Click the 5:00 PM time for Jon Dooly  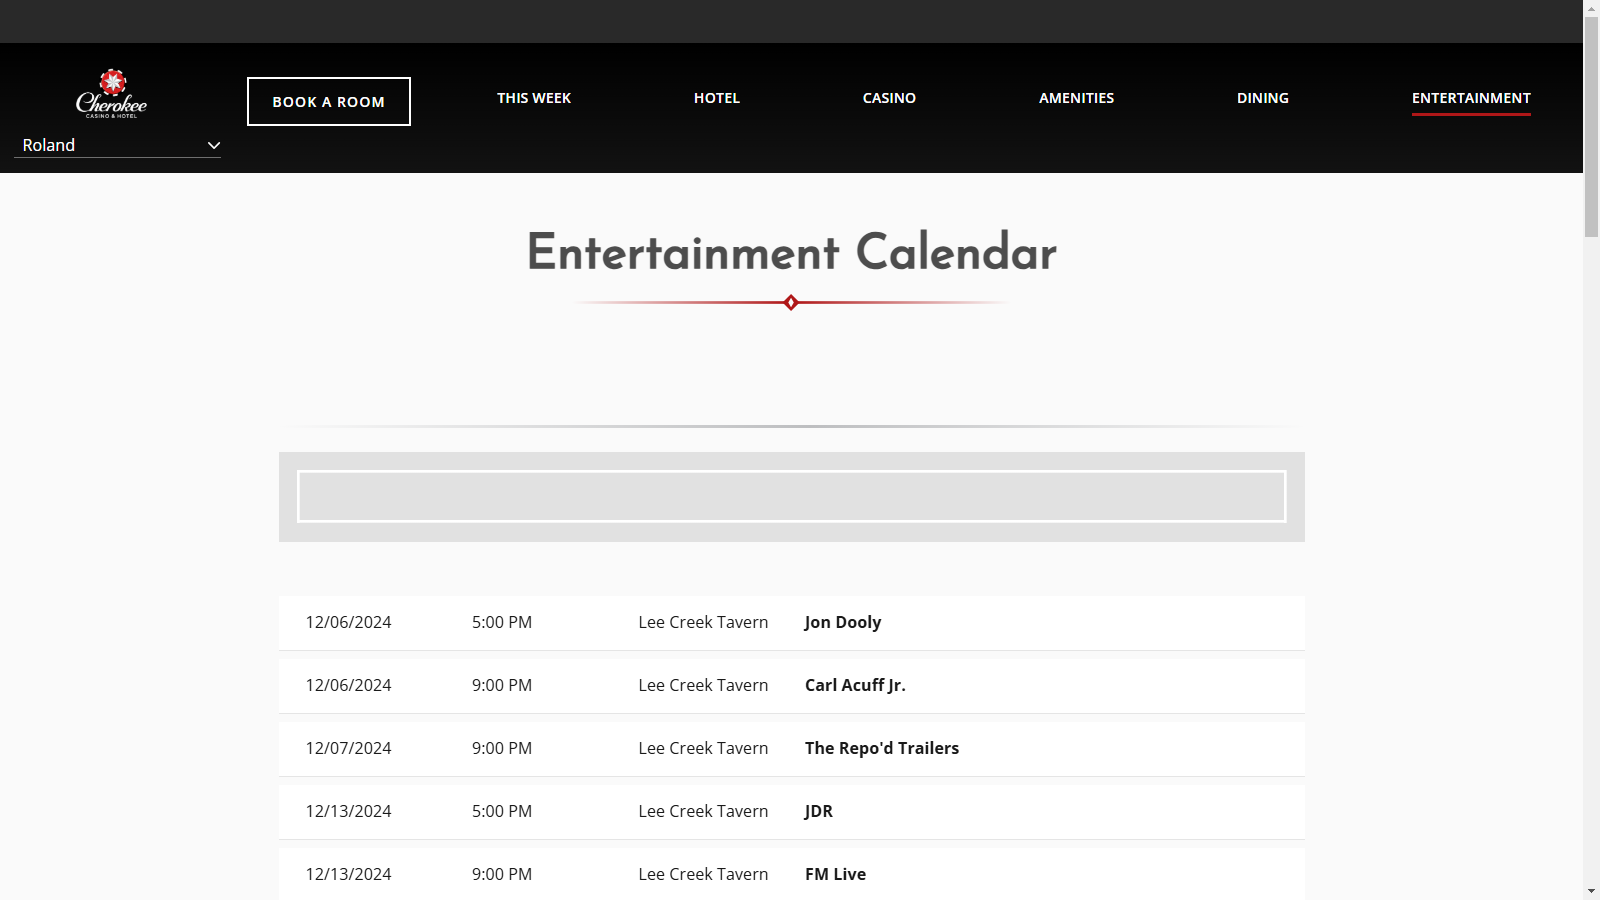coord(502,622)
